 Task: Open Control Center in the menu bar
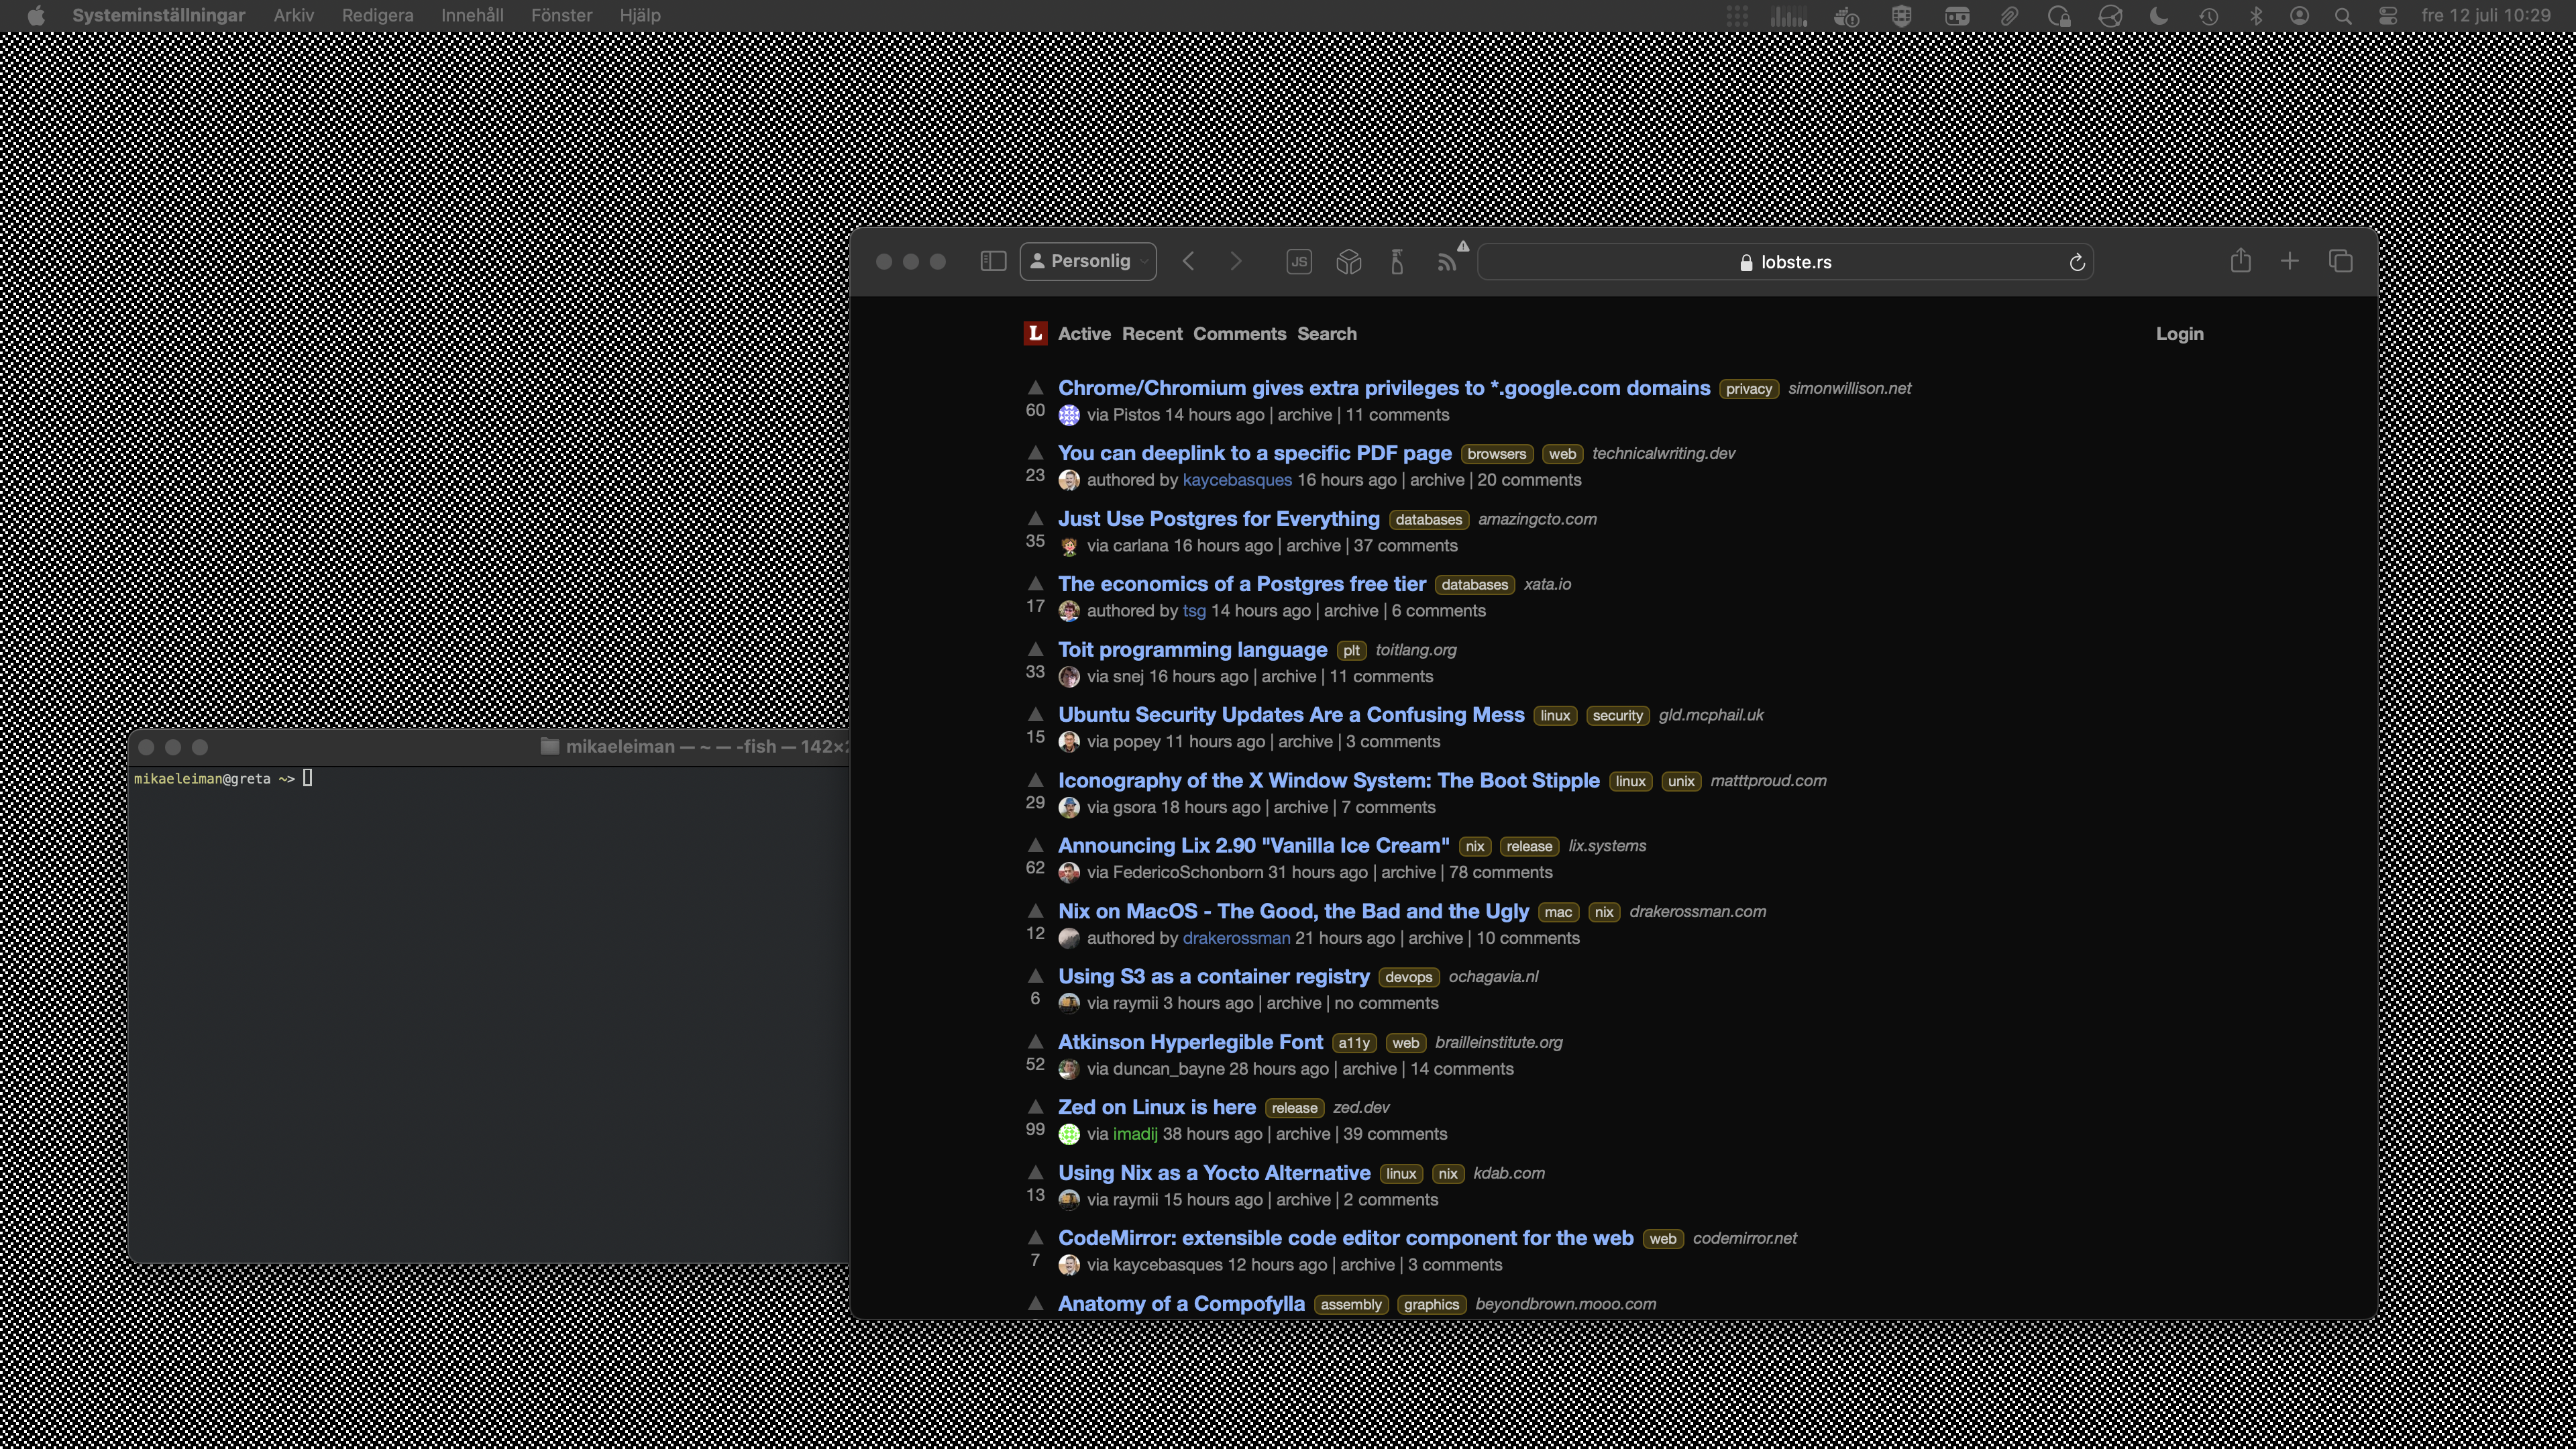2387,15
